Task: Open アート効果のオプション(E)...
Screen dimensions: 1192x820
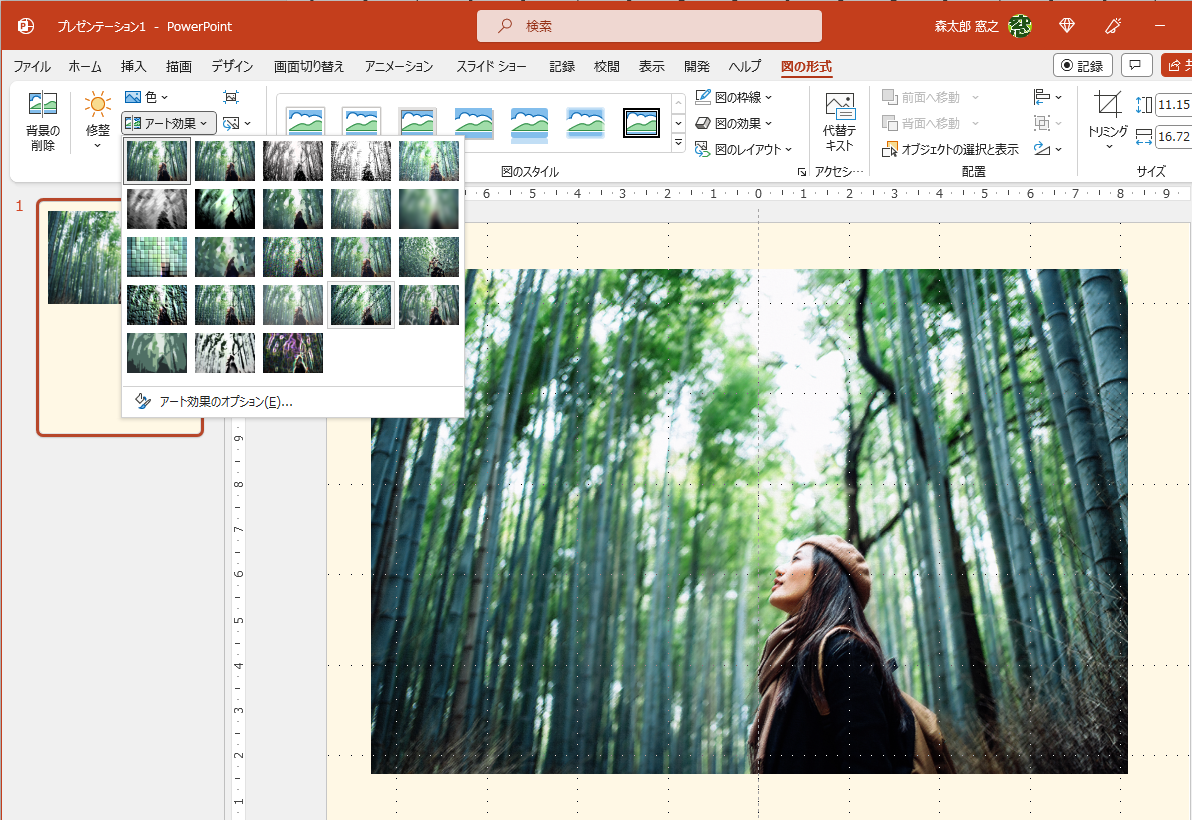Action: click(293, 401)
